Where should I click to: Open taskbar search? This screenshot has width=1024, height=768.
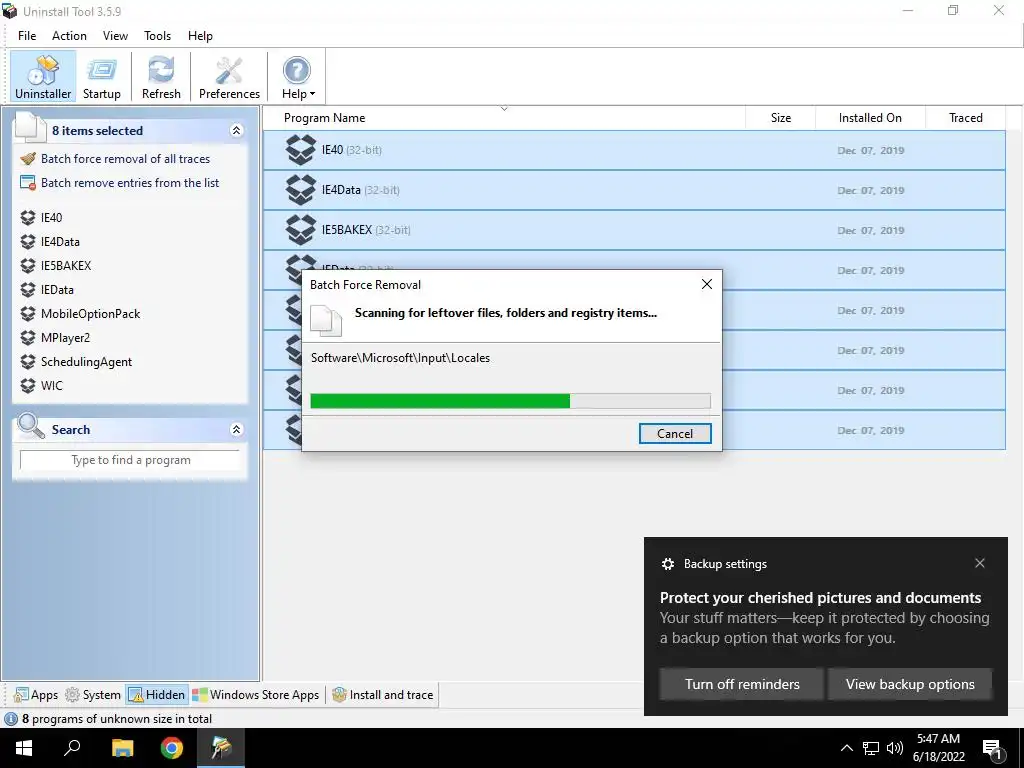point(72,748)
